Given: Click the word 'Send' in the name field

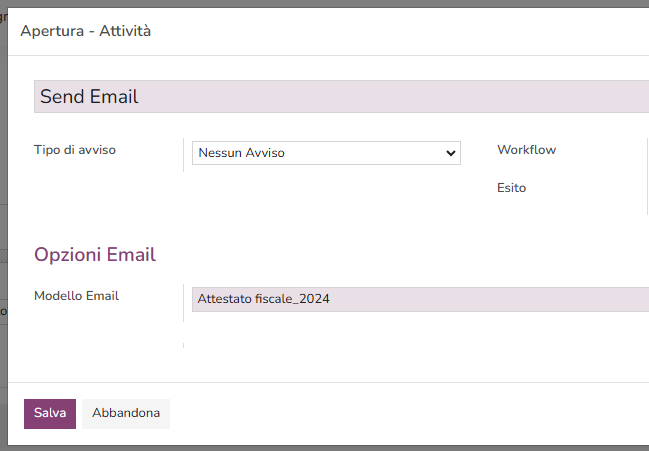Looking at the screenshot, I should click(62, 97).
